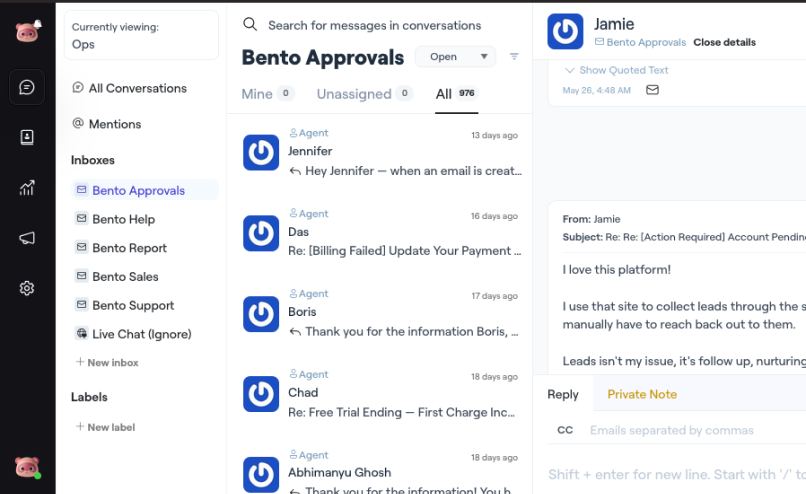Open the Reports chart icon
Viewport: 806px width, 494px height.
27,188
